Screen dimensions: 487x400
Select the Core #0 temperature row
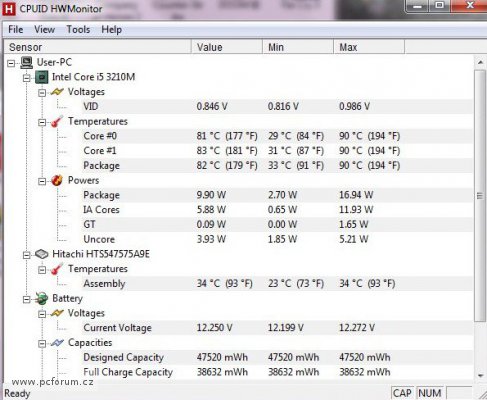point(278,136)
